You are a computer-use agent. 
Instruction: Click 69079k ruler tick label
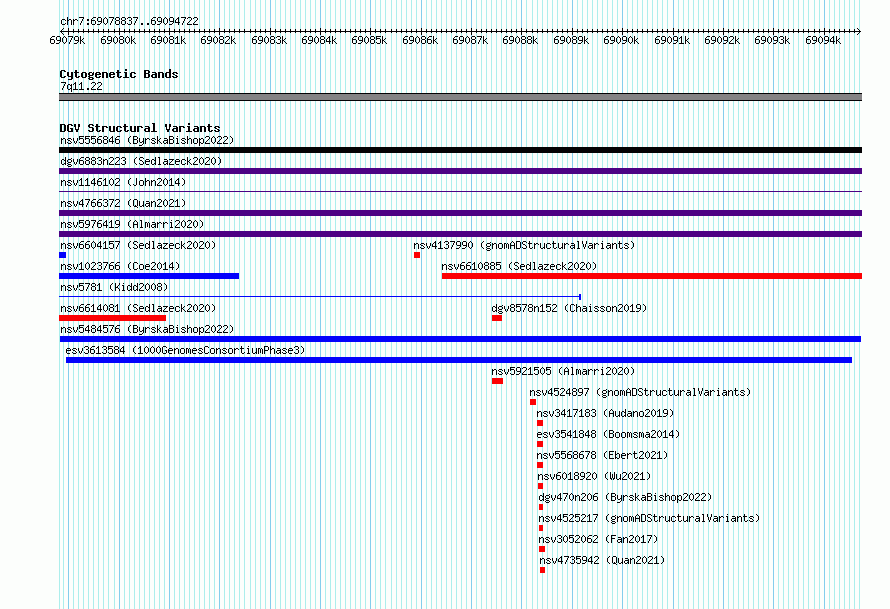pyautogui.click(x=68, y=40)
